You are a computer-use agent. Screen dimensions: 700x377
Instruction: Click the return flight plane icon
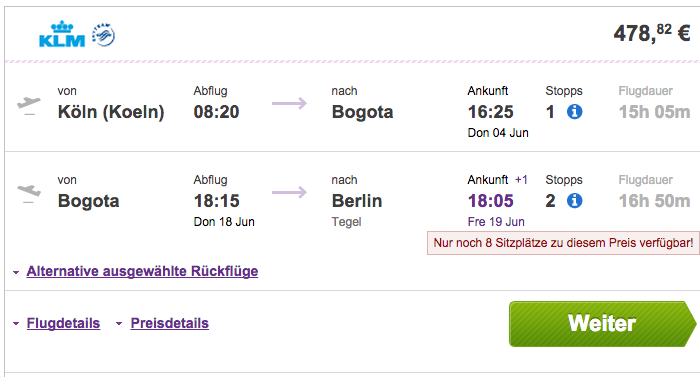[29, 193]
